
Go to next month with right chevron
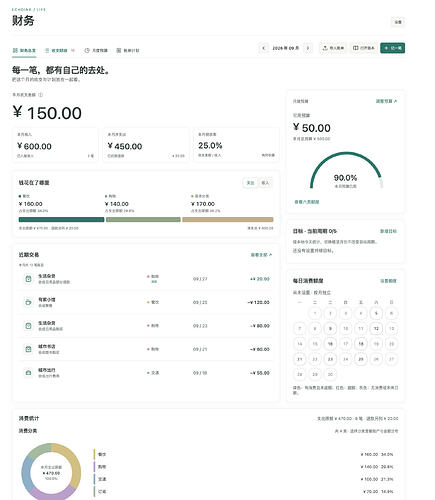click(x=308, y=48)
